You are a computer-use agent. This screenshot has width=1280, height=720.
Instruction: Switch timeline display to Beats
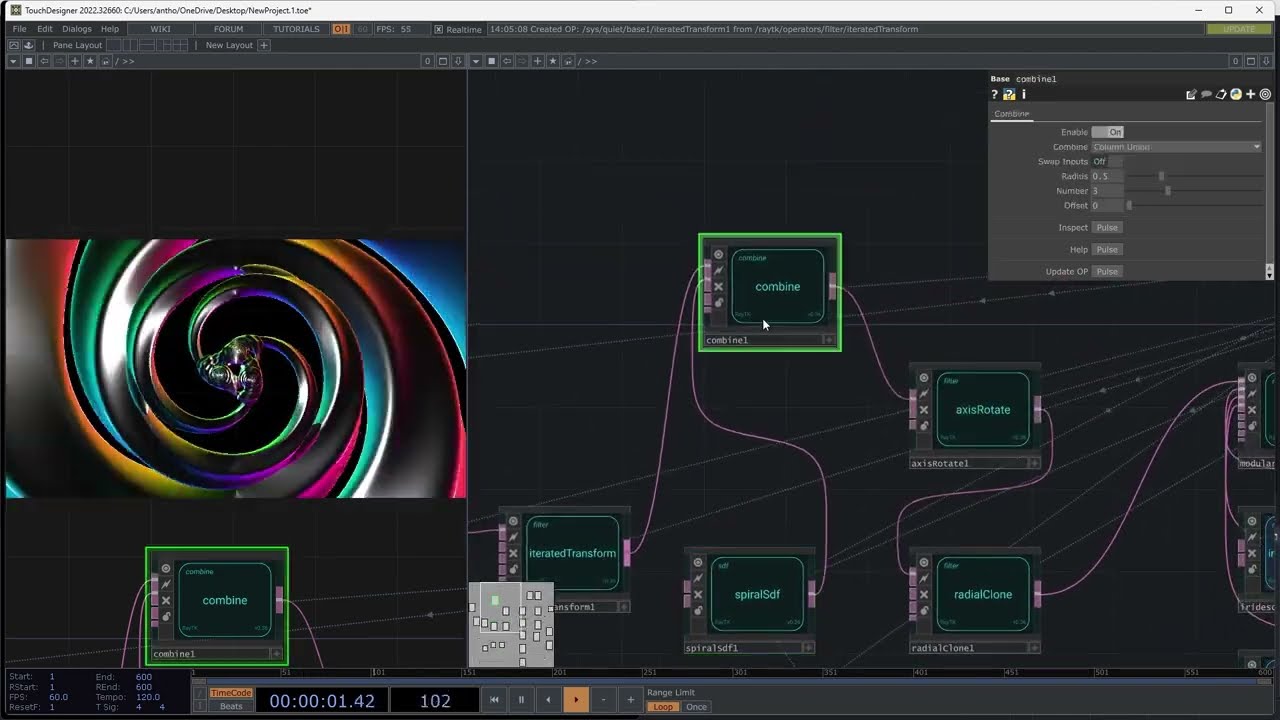coord(231,706)
